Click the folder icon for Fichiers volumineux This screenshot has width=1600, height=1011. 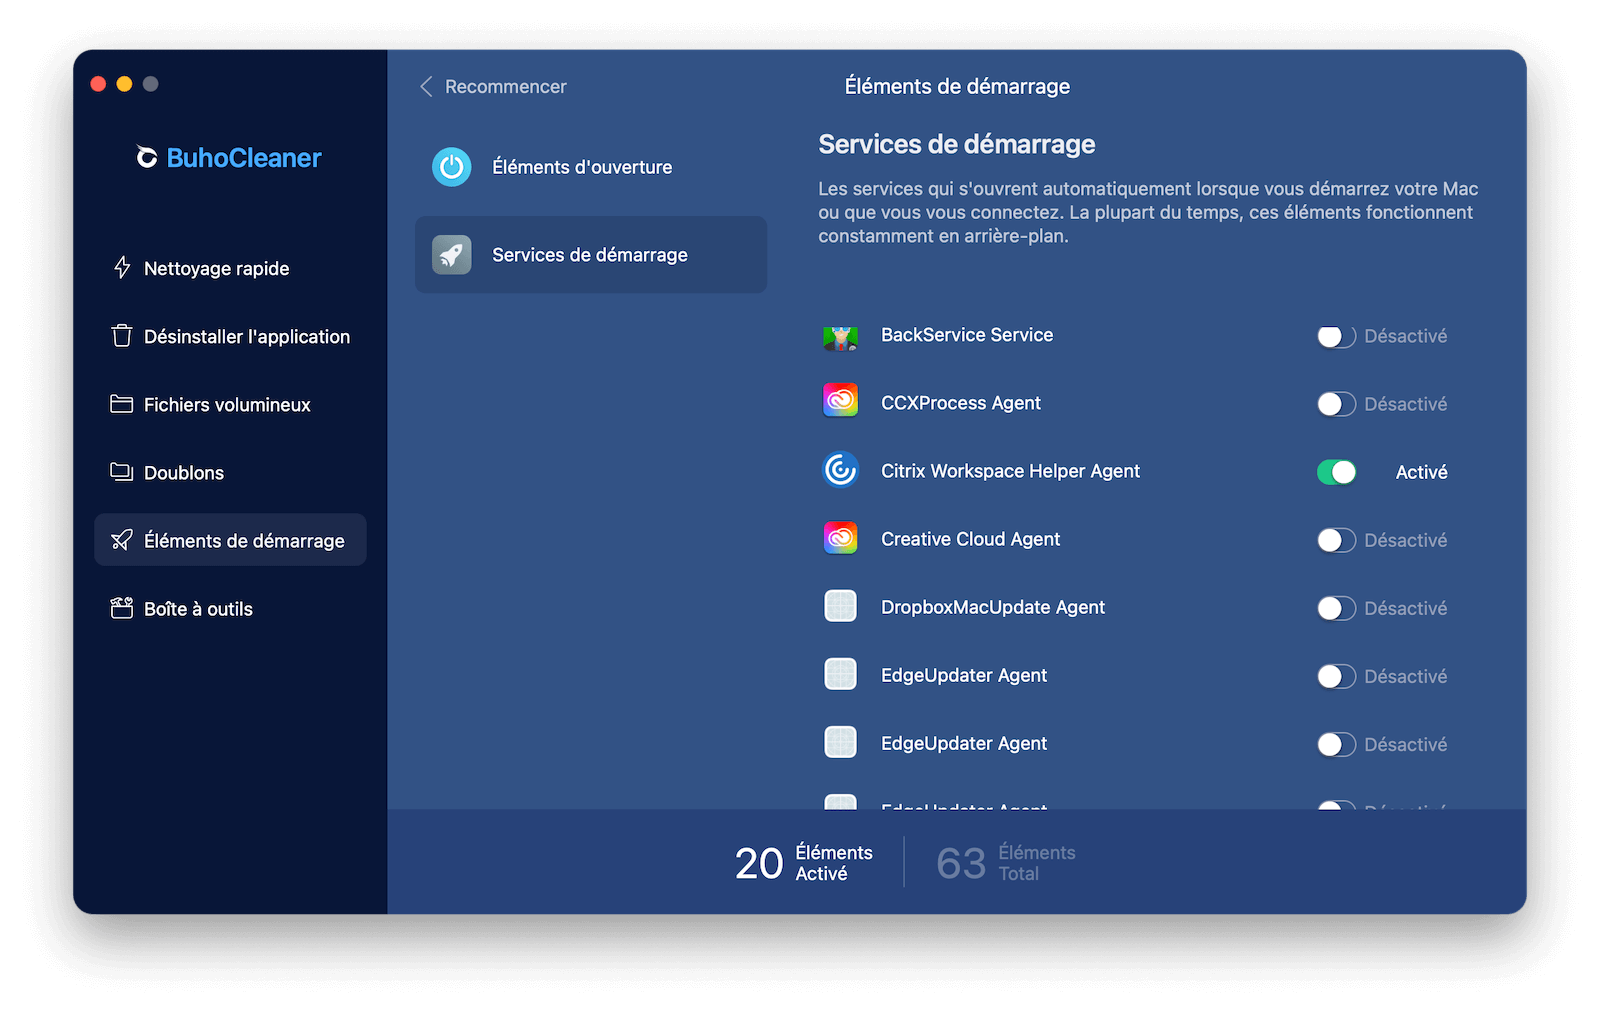tap(122, 404)
